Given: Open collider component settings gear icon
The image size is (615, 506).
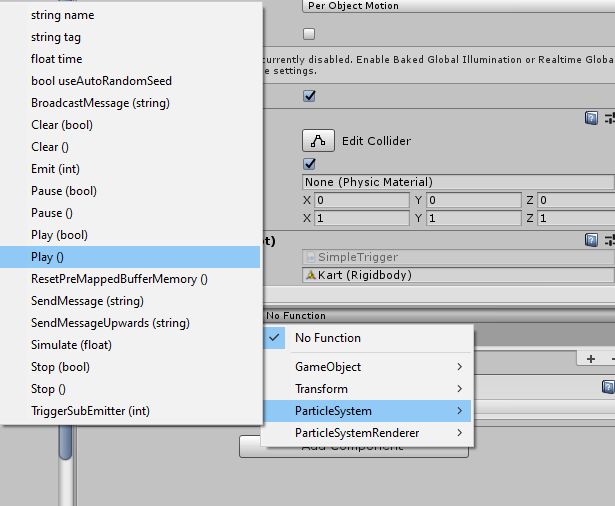Looking at the screenshot, I should 610,118.
